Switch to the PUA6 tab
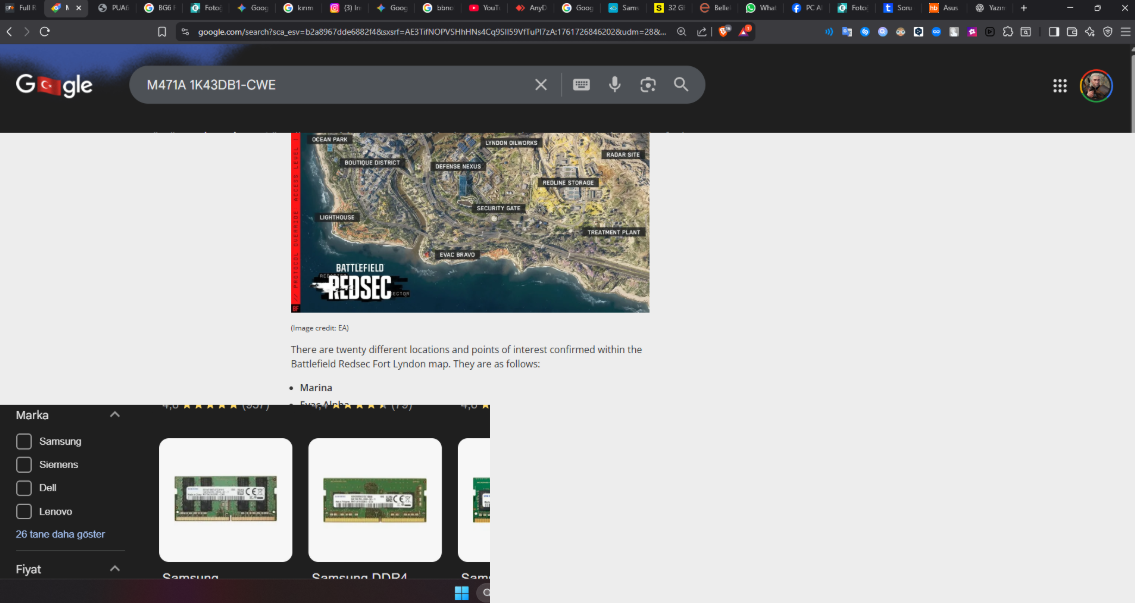Screen dimensions: 1135x603 point(113,8)
